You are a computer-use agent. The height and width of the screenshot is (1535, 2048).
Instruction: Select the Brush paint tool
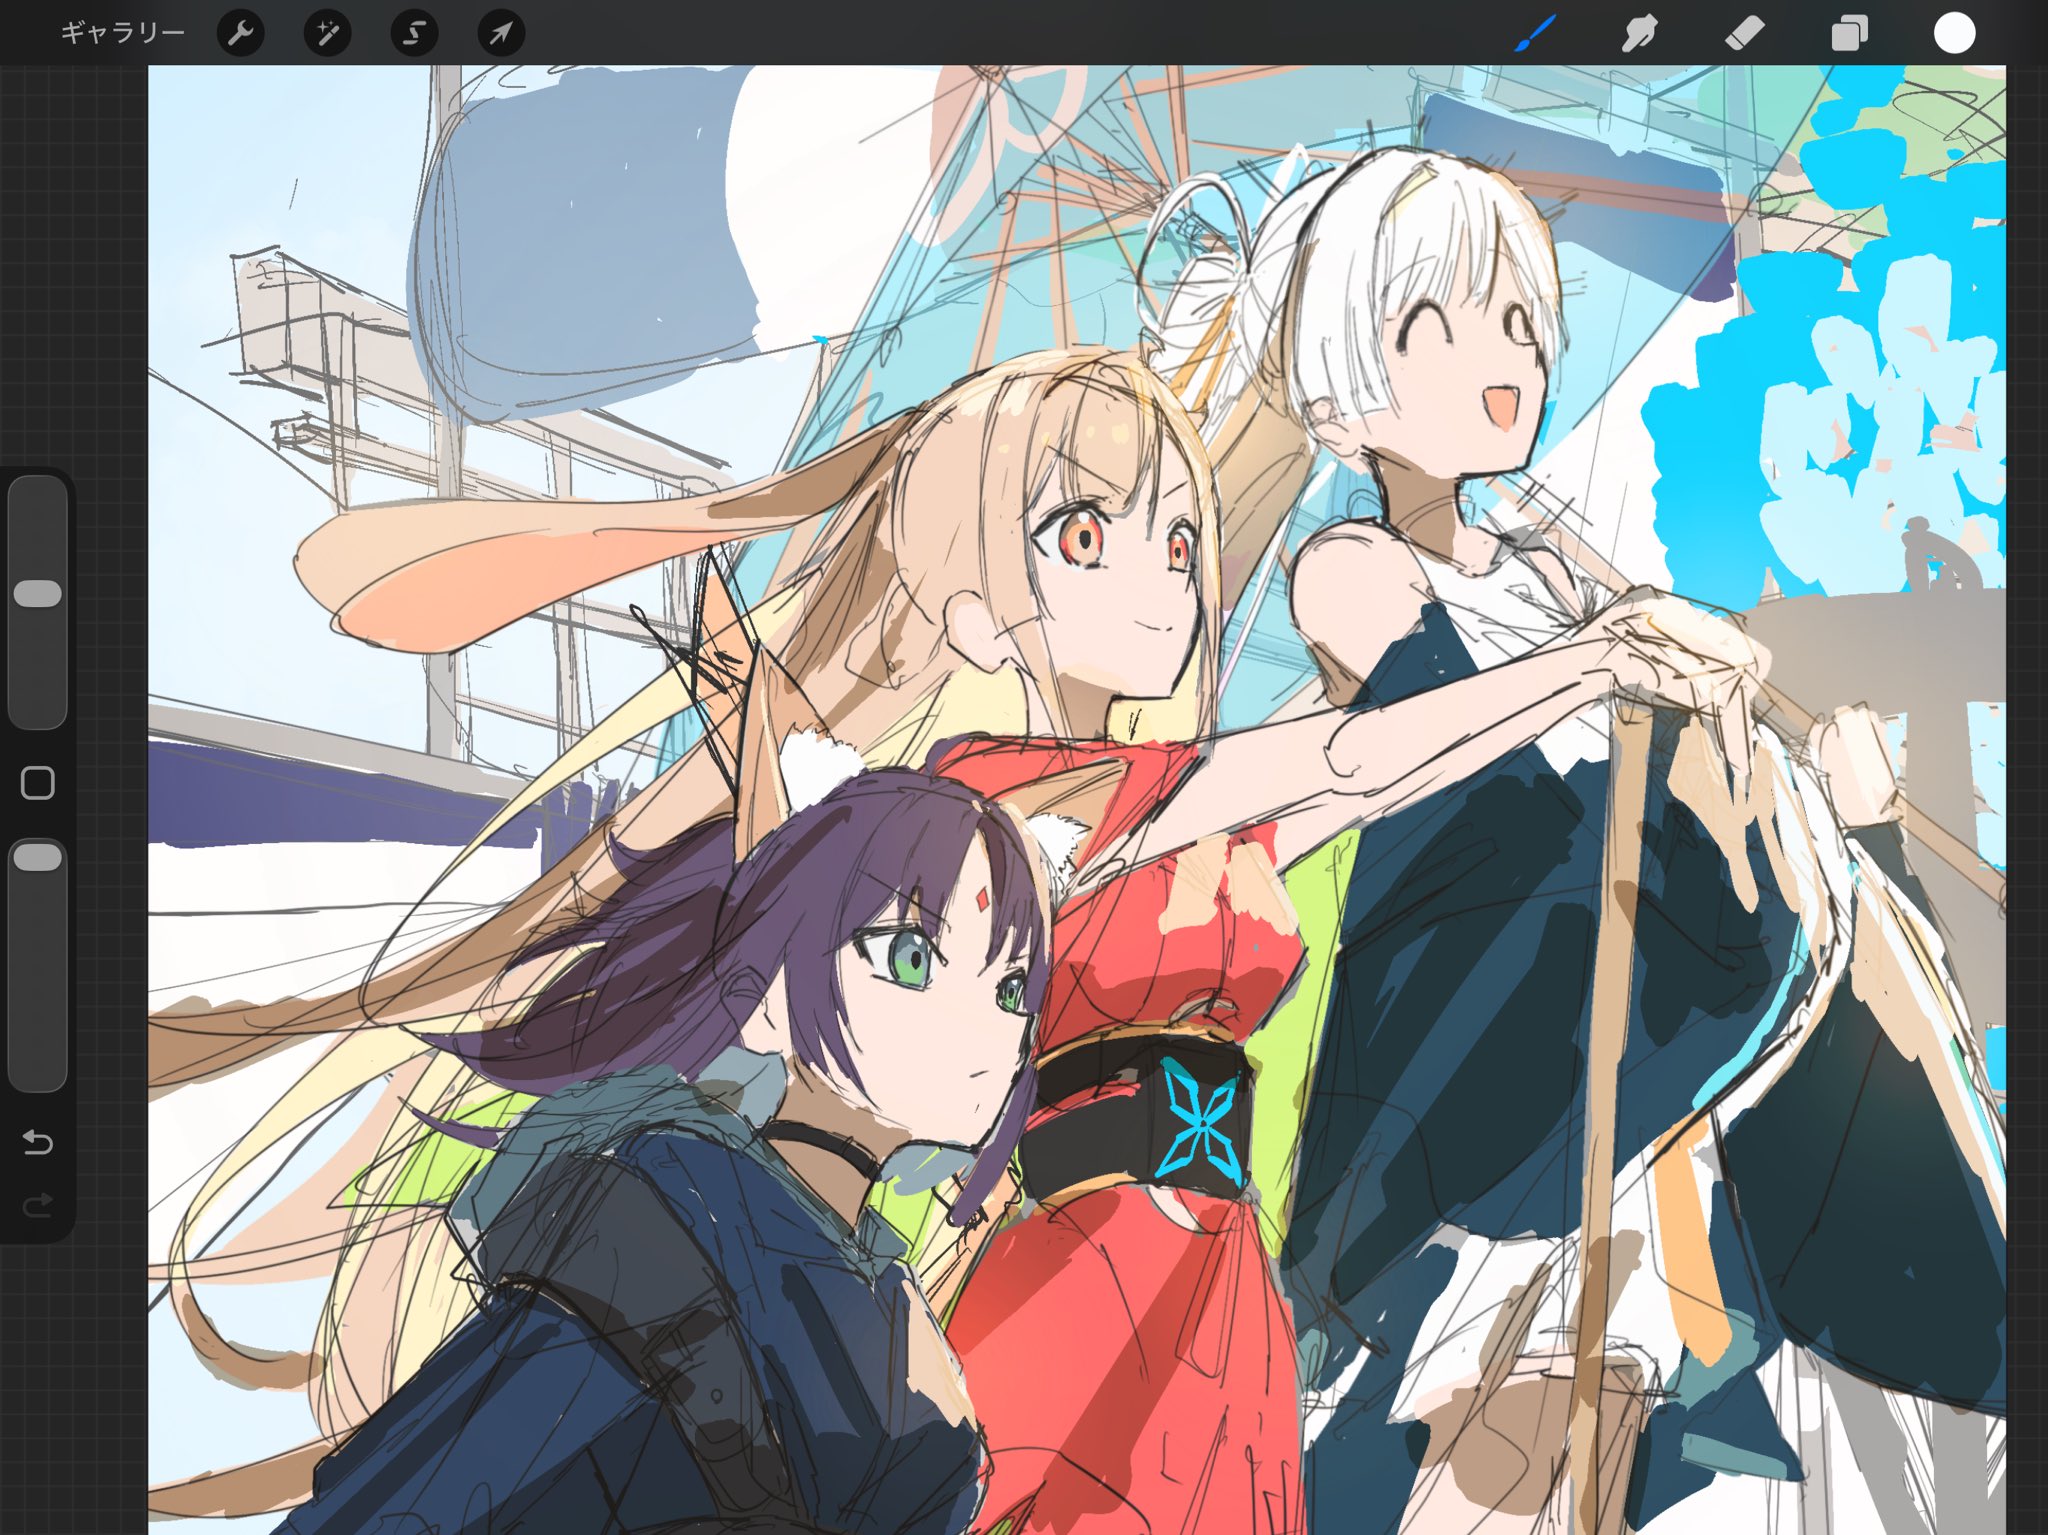click(1535, 33)
